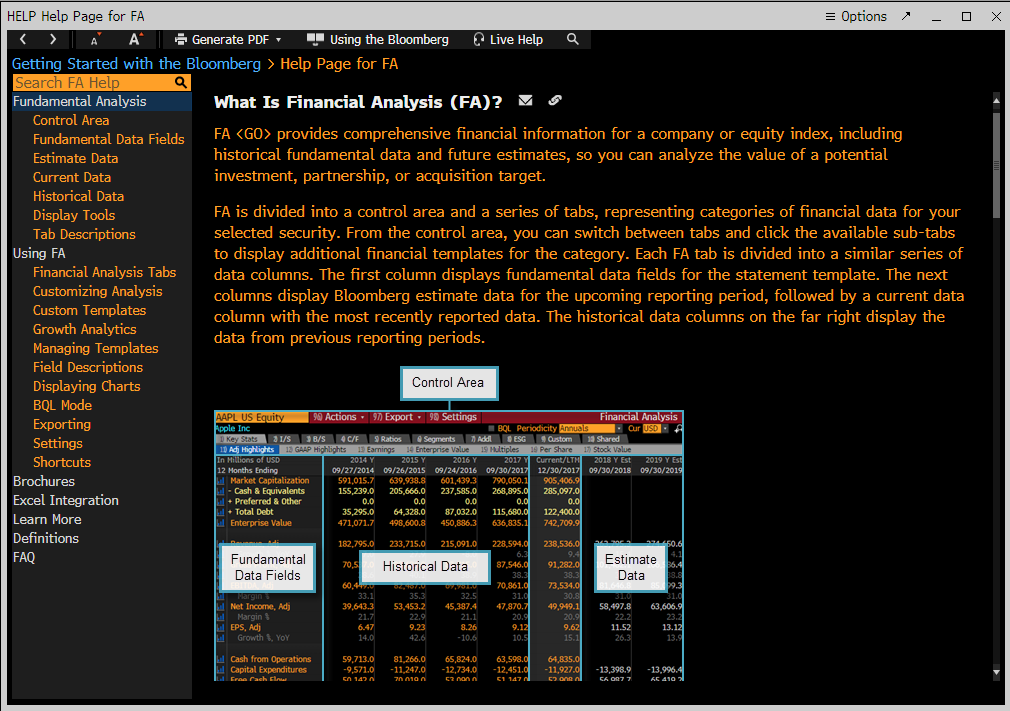Email this topic using the envelope icon
1010x711 pixels.
pyautogui.click(x=526, y=101)
